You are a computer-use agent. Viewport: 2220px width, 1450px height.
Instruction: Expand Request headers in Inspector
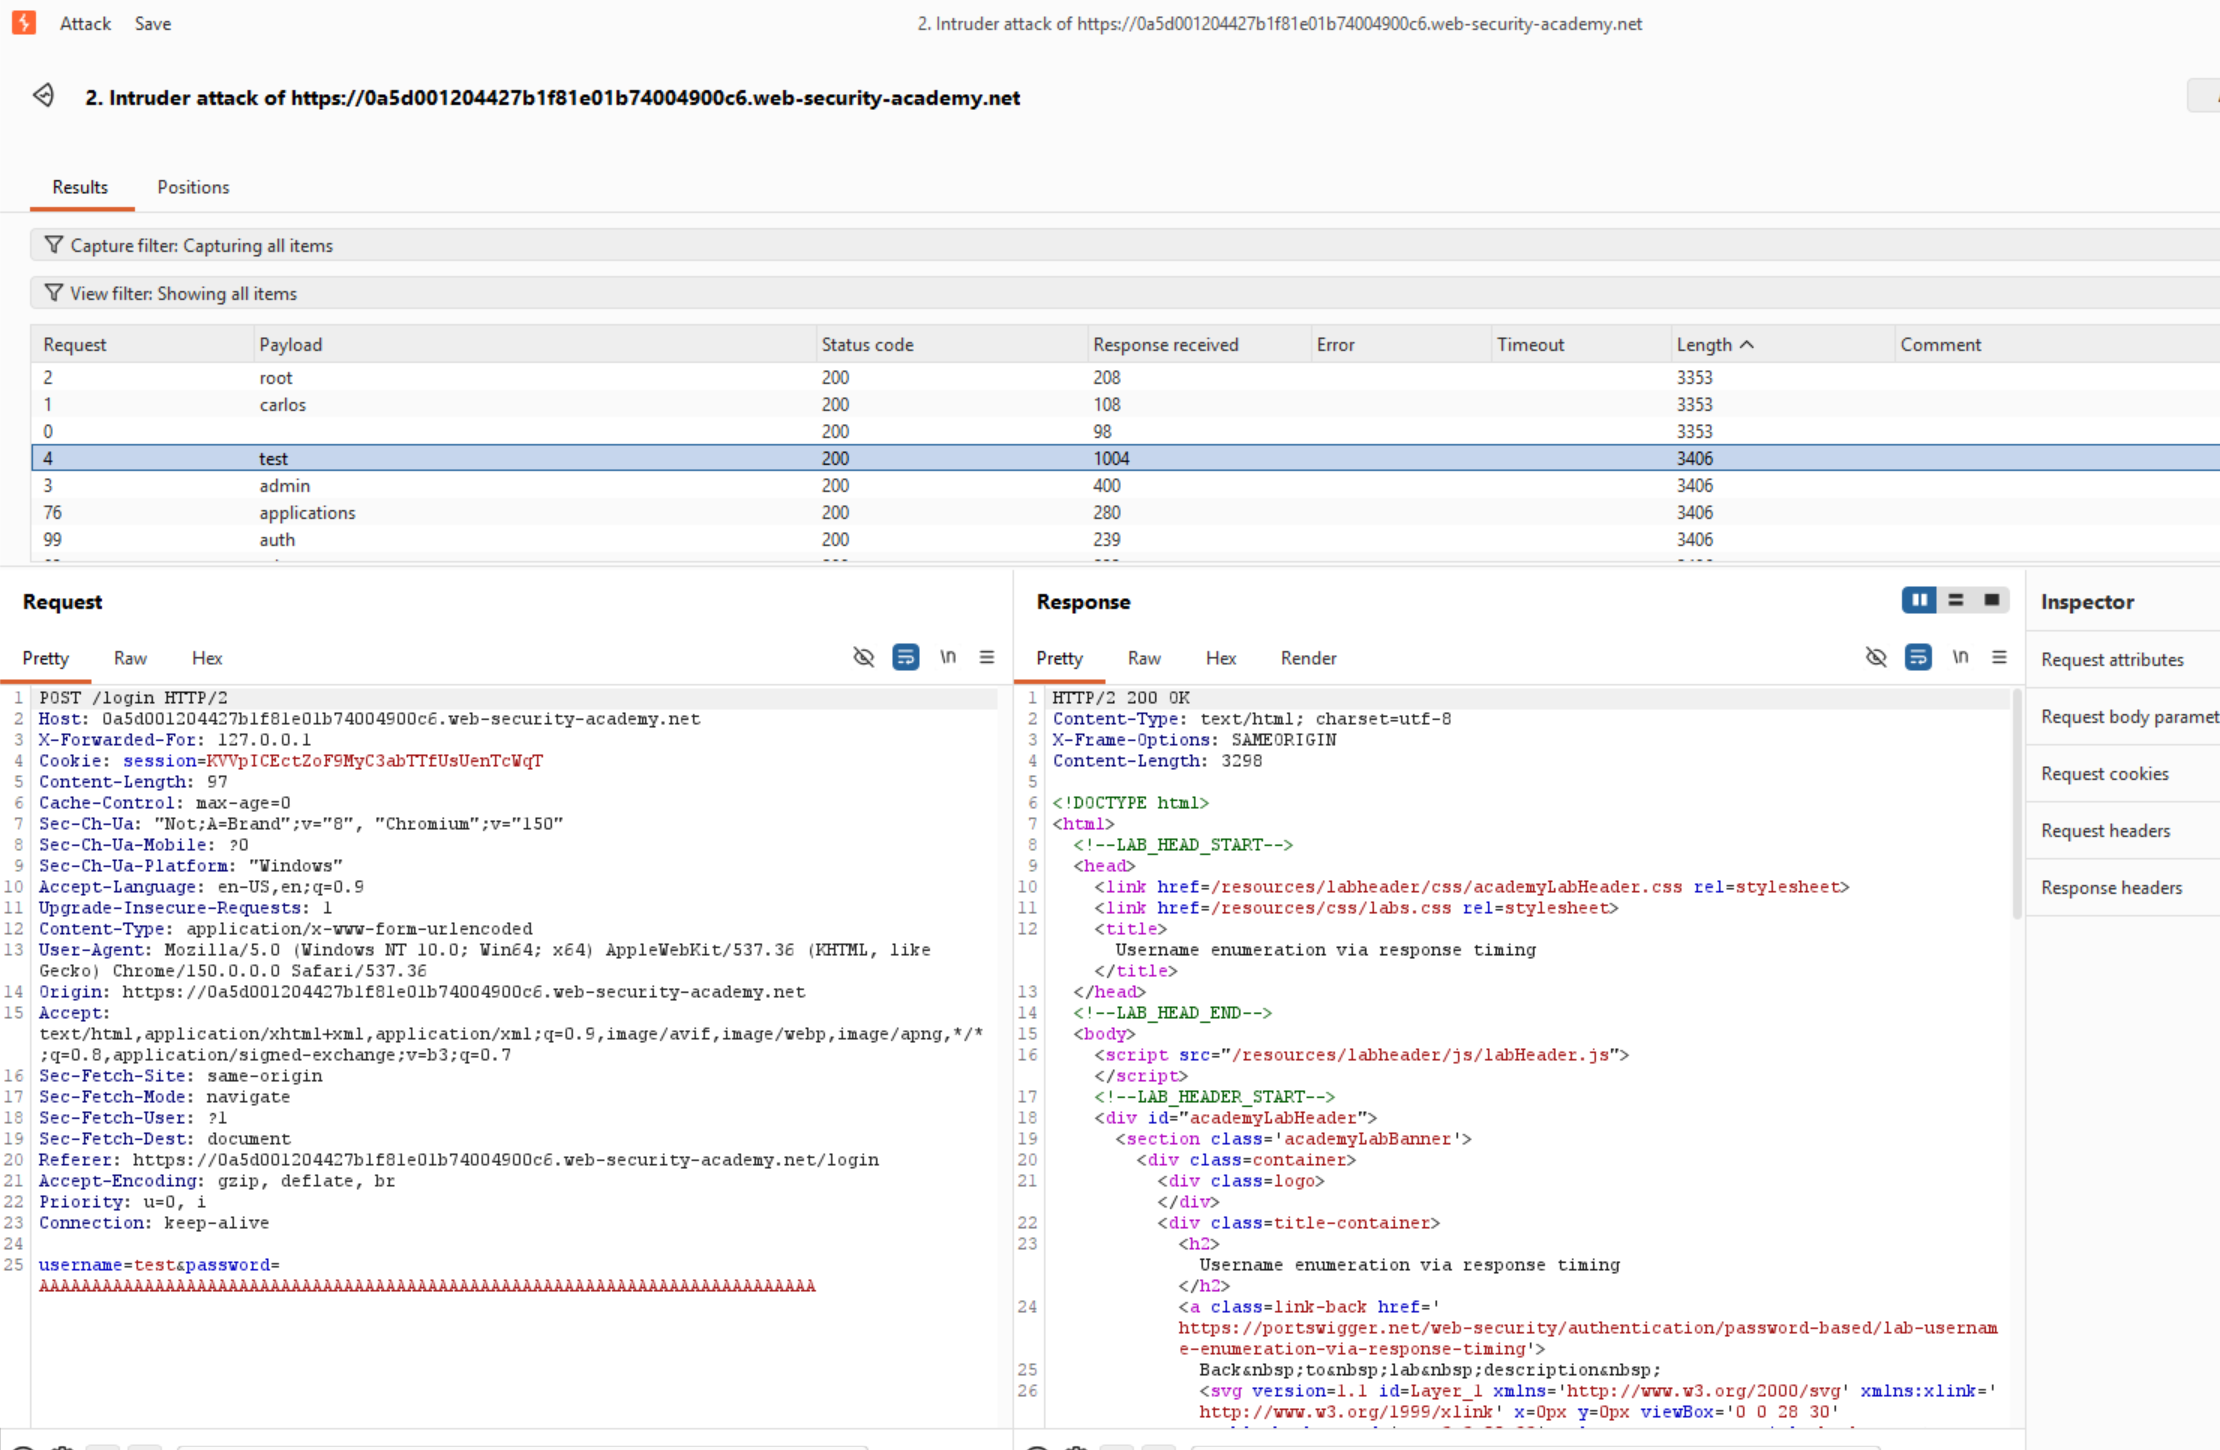[2125, 830]
